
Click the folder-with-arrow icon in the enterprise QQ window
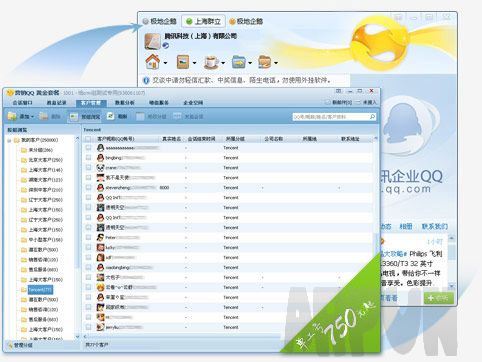(239, 62)
